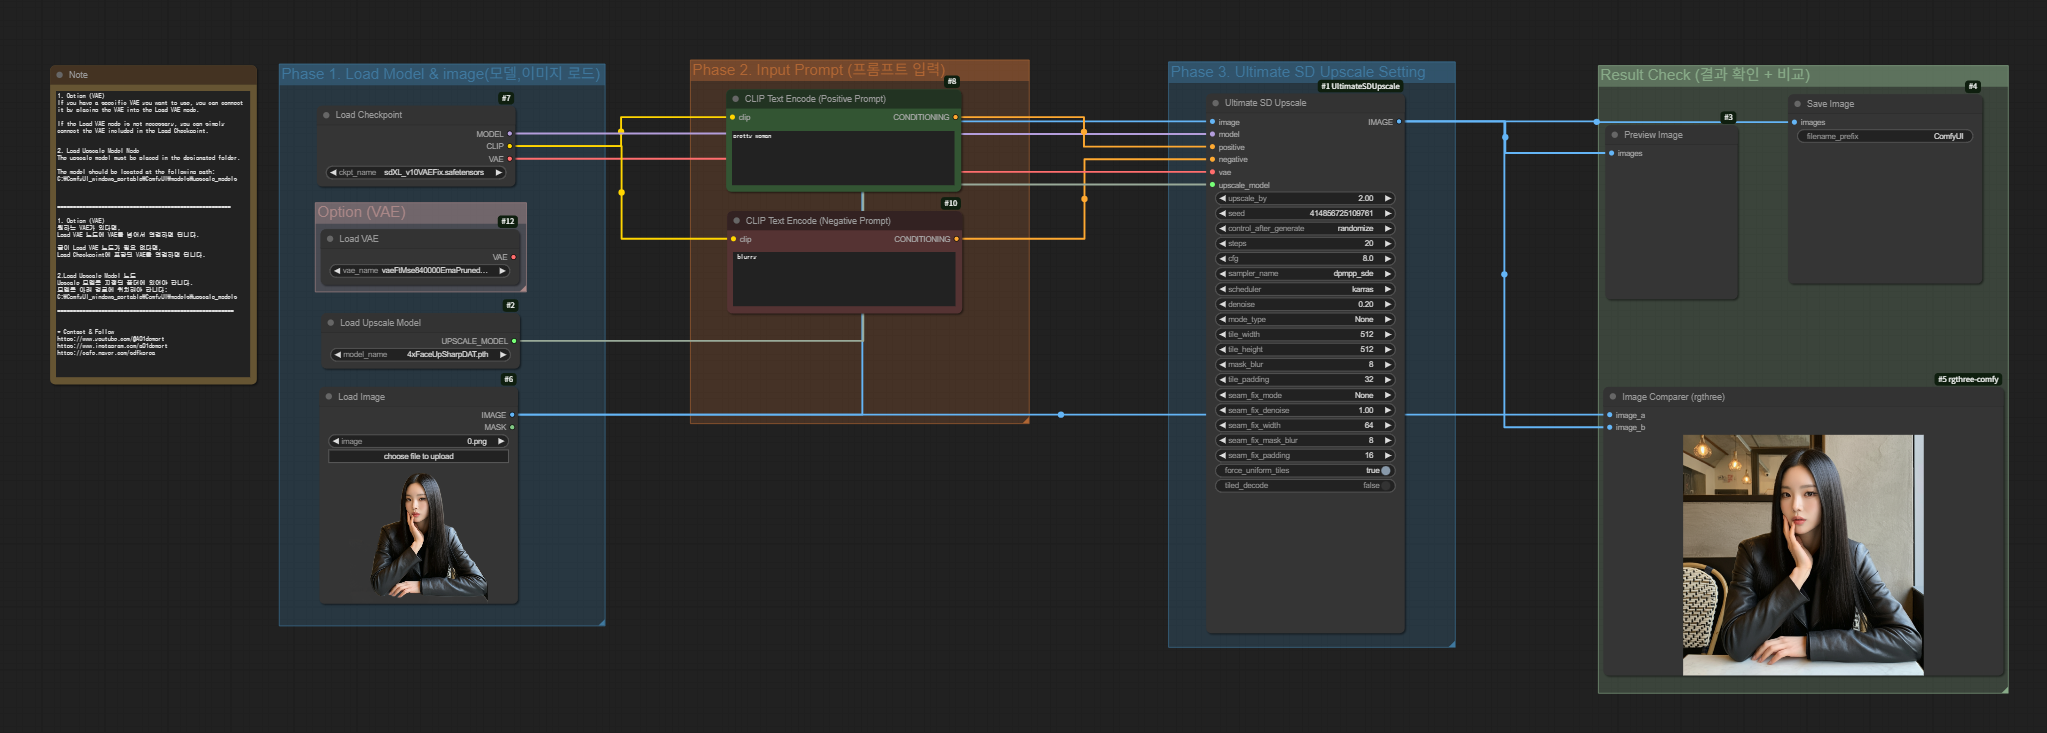The height and width of the screenshot is (733, 2047).
Task: Click the Phase 2 Input Prompt group title
Action: pos(818,70)
